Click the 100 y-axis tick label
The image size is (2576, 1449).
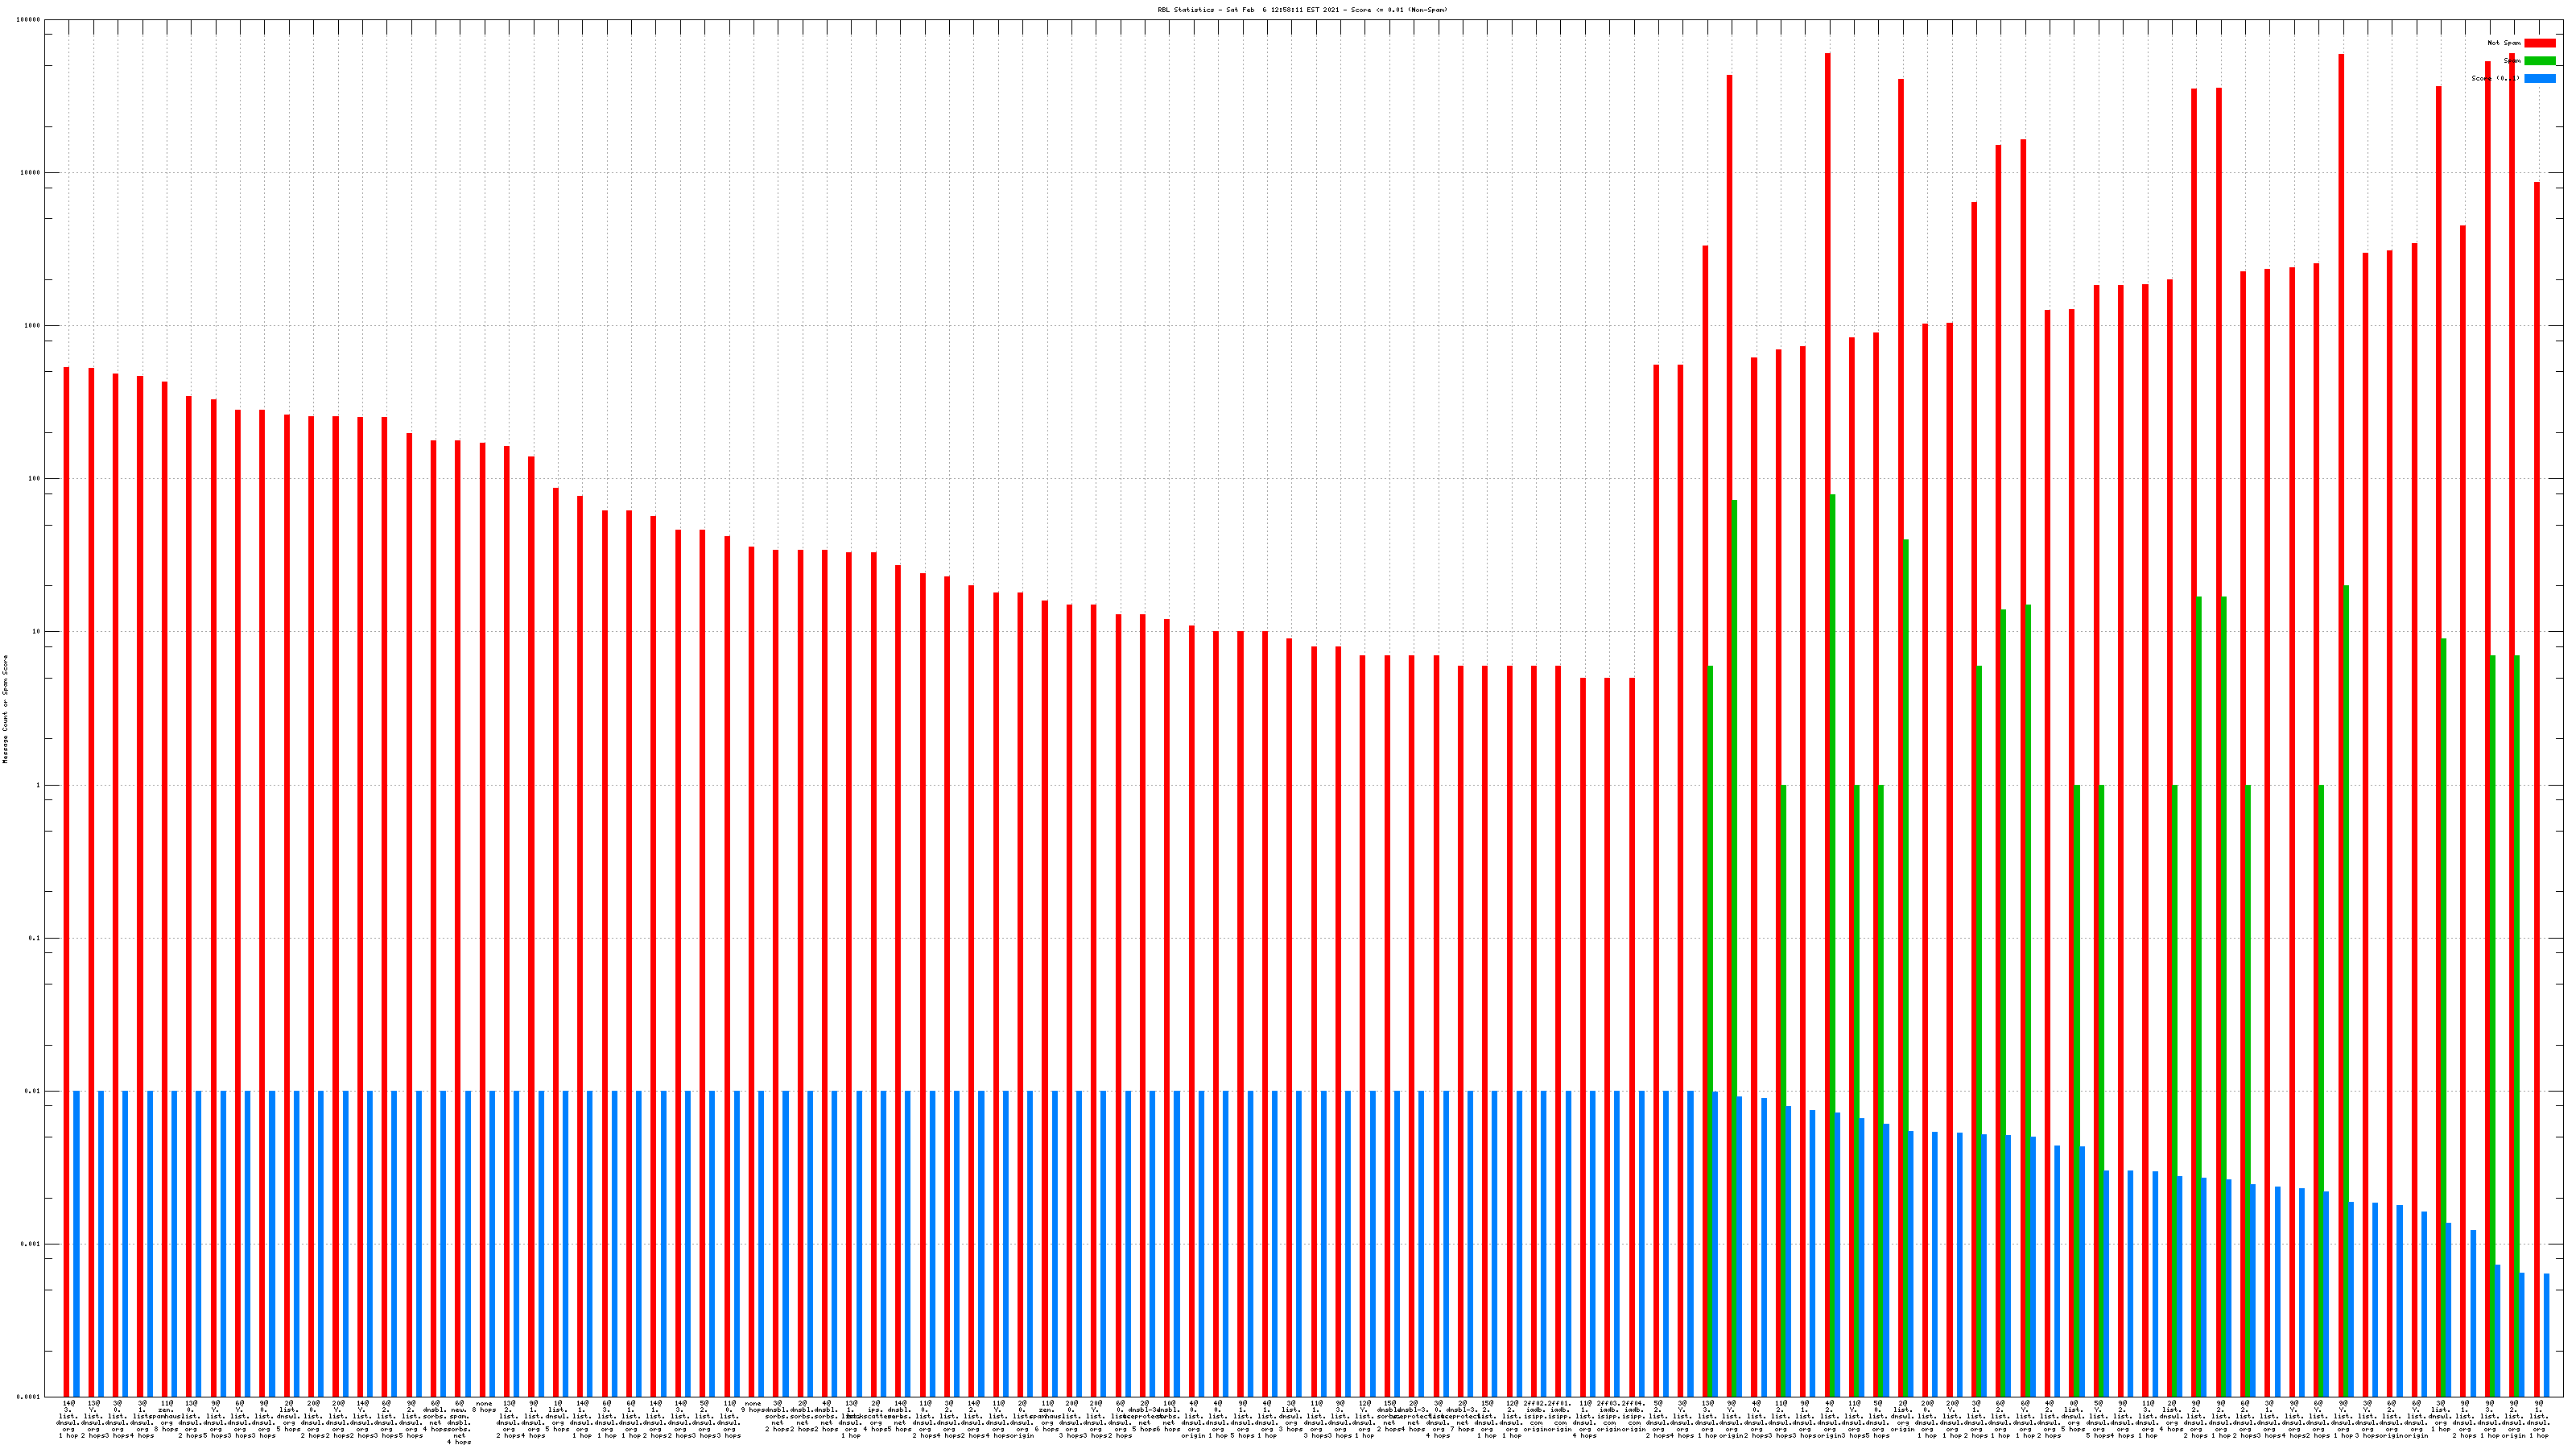[x=34, y=479]
